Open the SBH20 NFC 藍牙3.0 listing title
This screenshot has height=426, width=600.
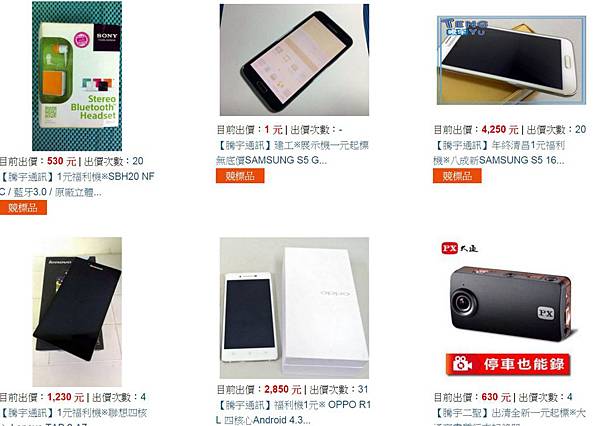77,184
